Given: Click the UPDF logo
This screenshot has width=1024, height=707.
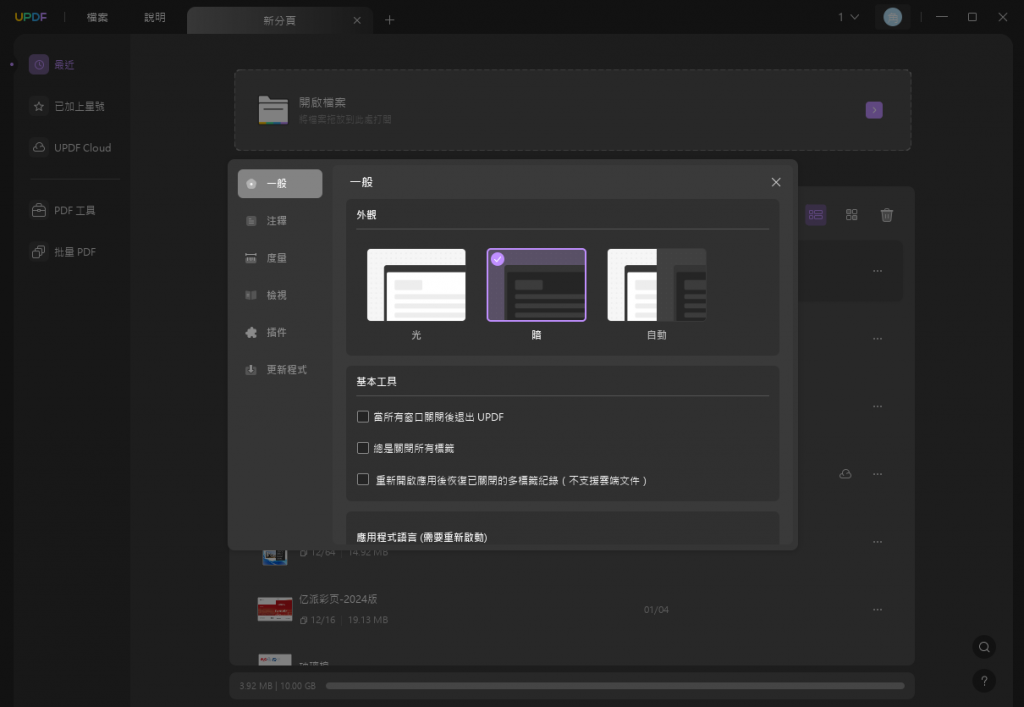Looking at the screenshot, I should (31, 17).
